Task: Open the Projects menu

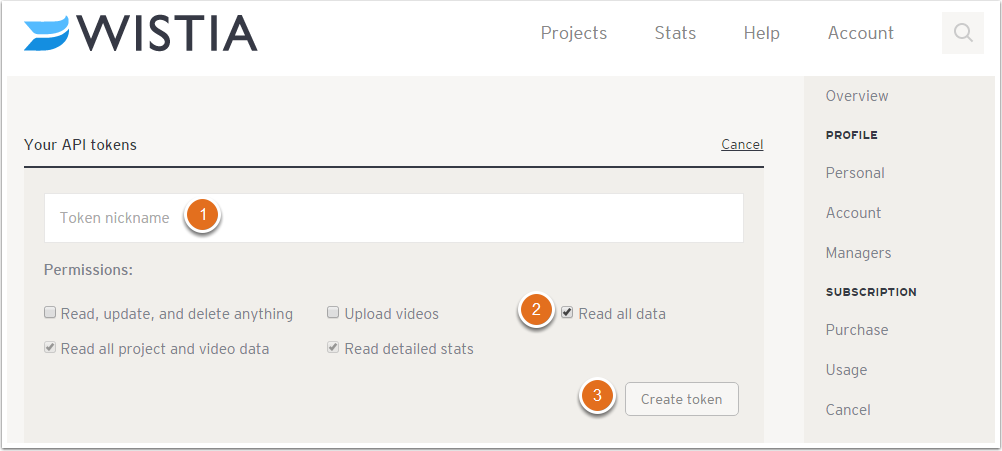Action: pos(574,33)
